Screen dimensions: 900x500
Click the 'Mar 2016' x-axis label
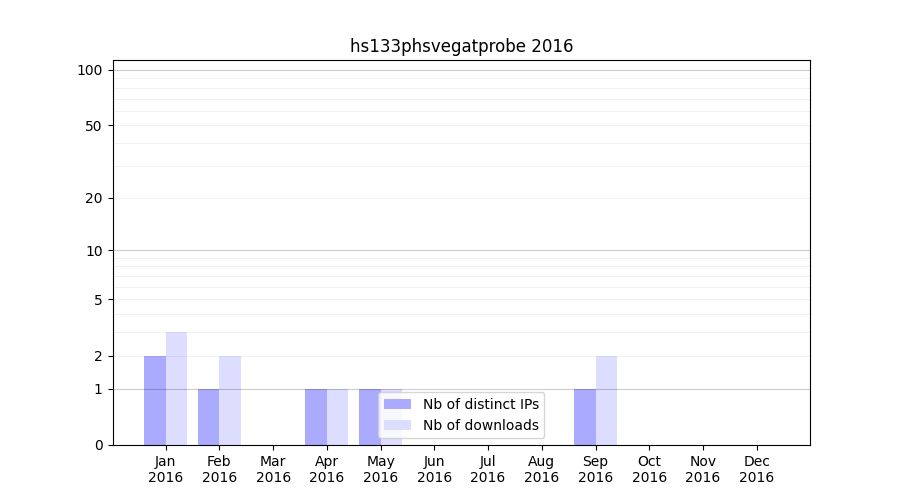tap(273, 469)
